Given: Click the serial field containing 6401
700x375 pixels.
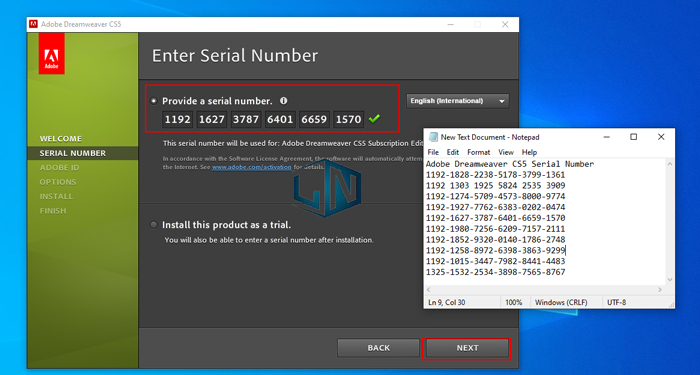Looking at the screenshot, I should 280,119.
